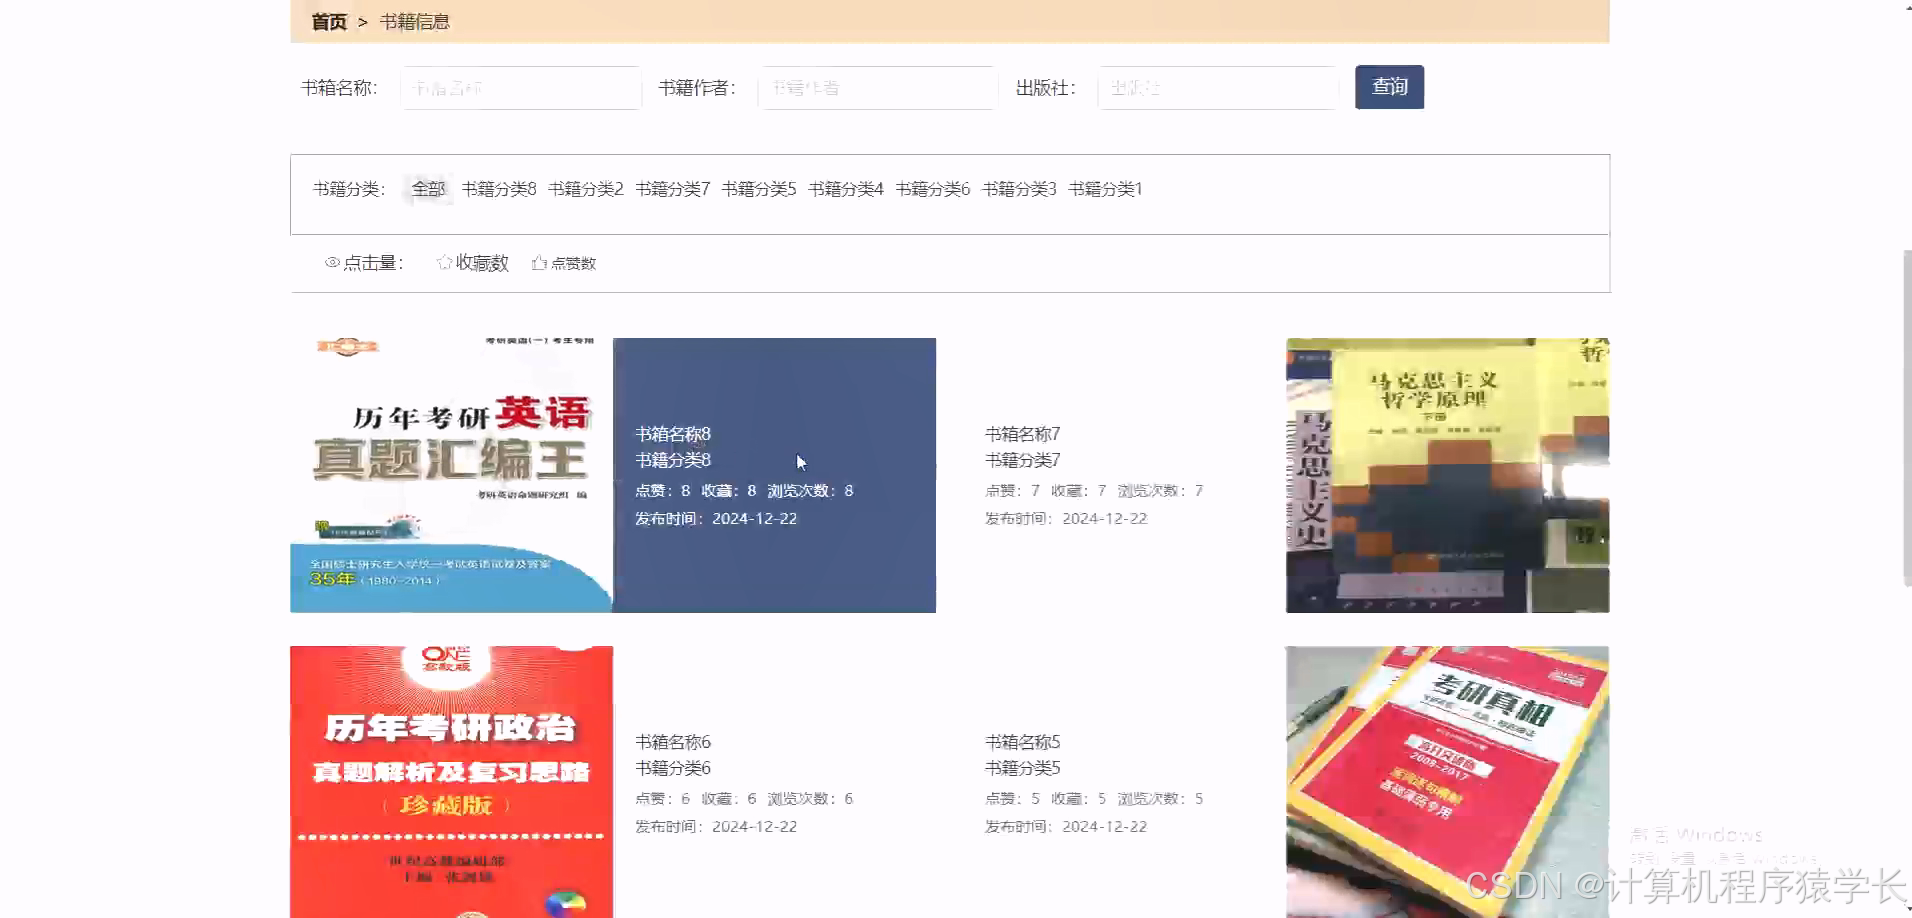Open the 马克思主义哲学原理 book cover
The width and height of the screenshot is (1912, 918).
(1447, 475)
